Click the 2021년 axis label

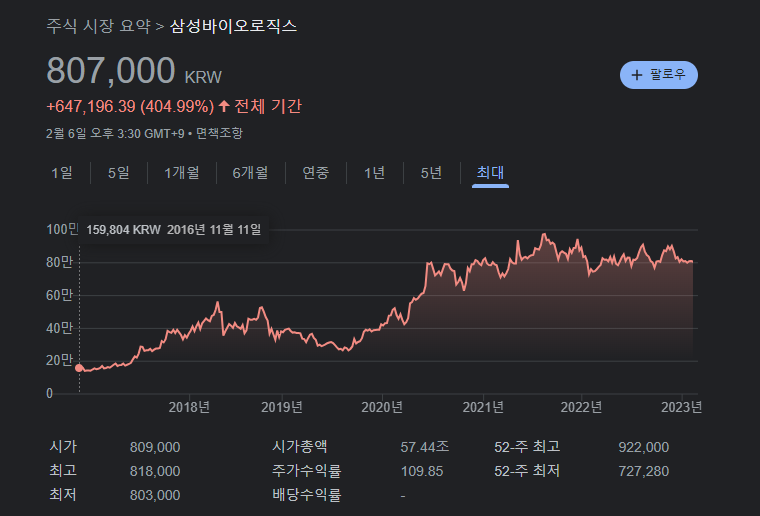483,407
